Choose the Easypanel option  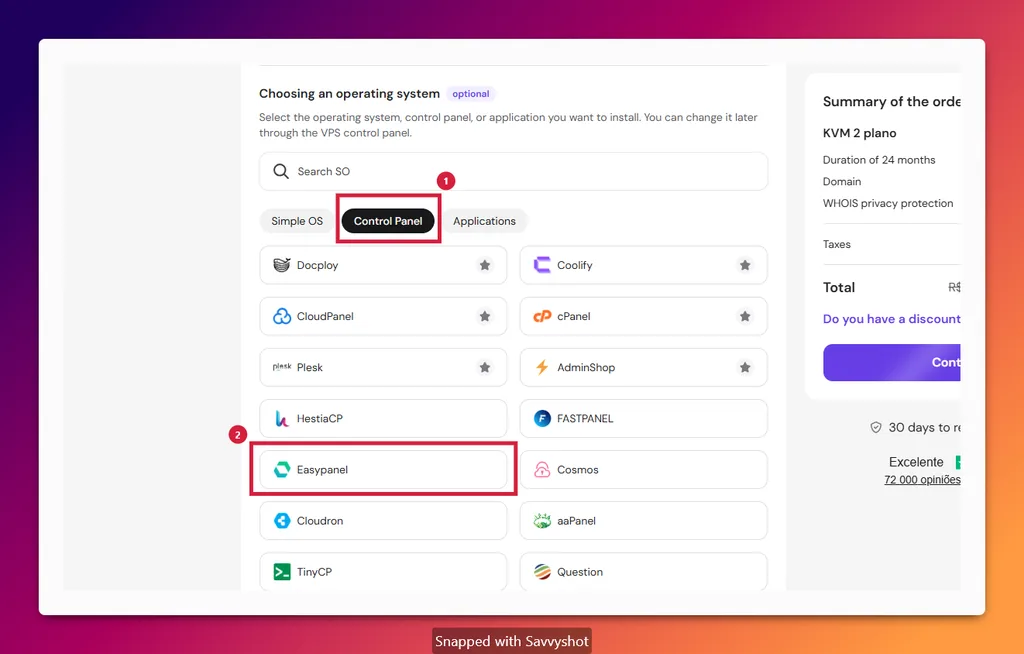pos(383,469)
